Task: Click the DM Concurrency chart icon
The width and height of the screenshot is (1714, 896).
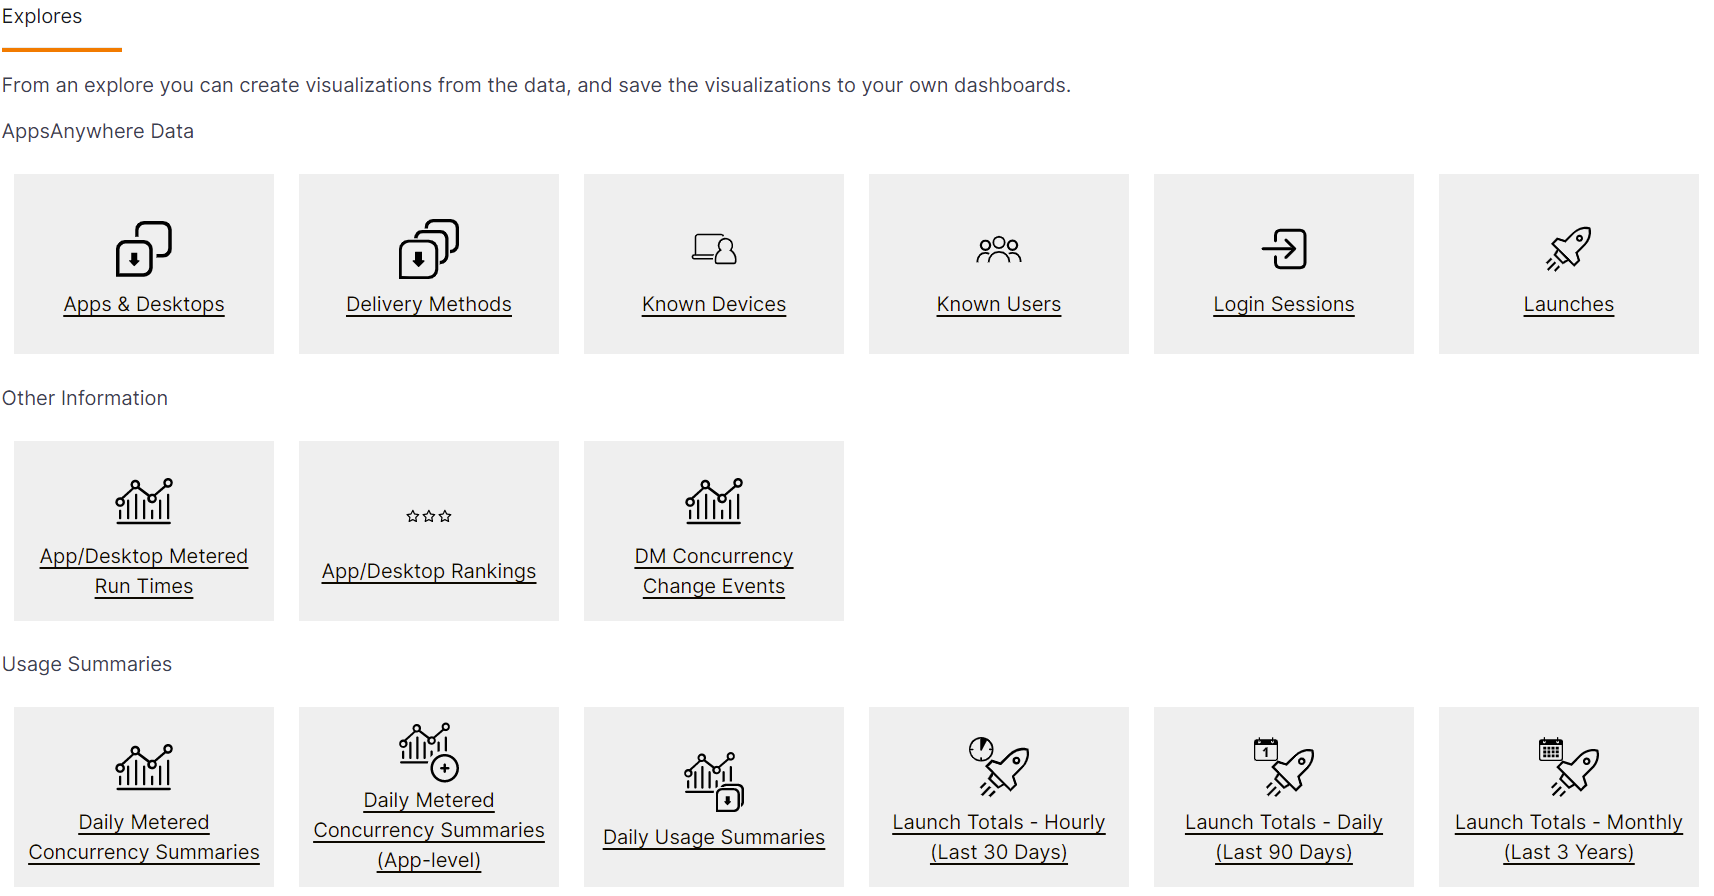Action: pyautogui.click(x=714, y=501)
